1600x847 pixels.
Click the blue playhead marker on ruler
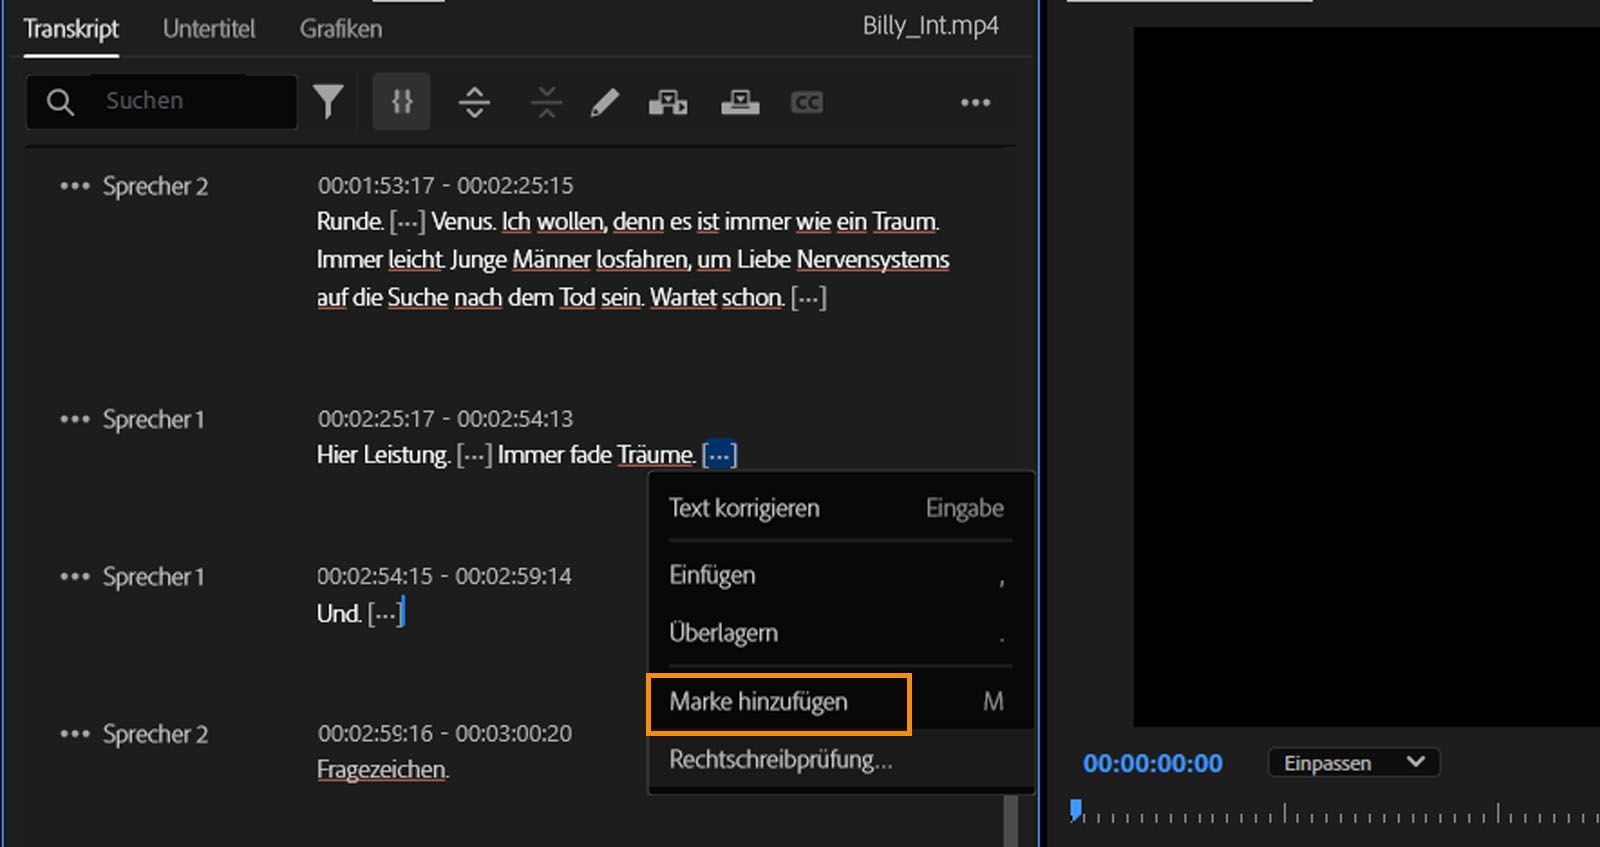click(x=1075, y=810)
